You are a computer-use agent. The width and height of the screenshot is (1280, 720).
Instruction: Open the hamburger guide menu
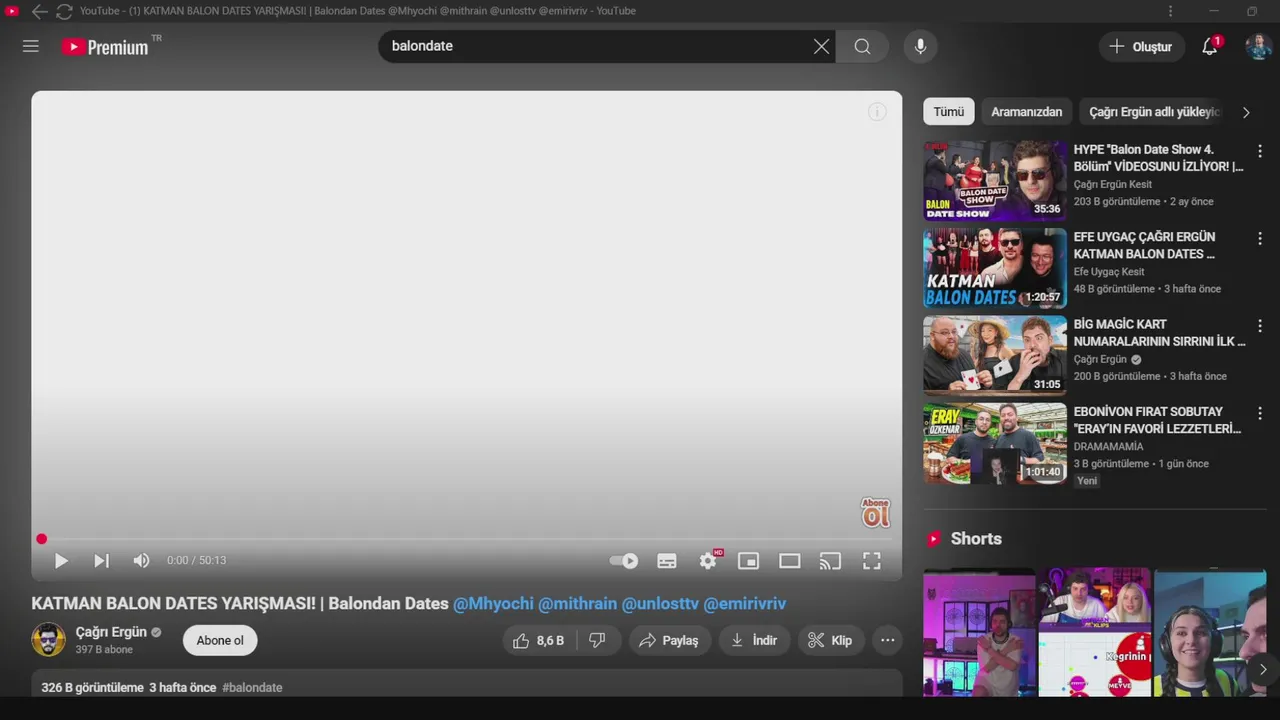click(31, 46)
